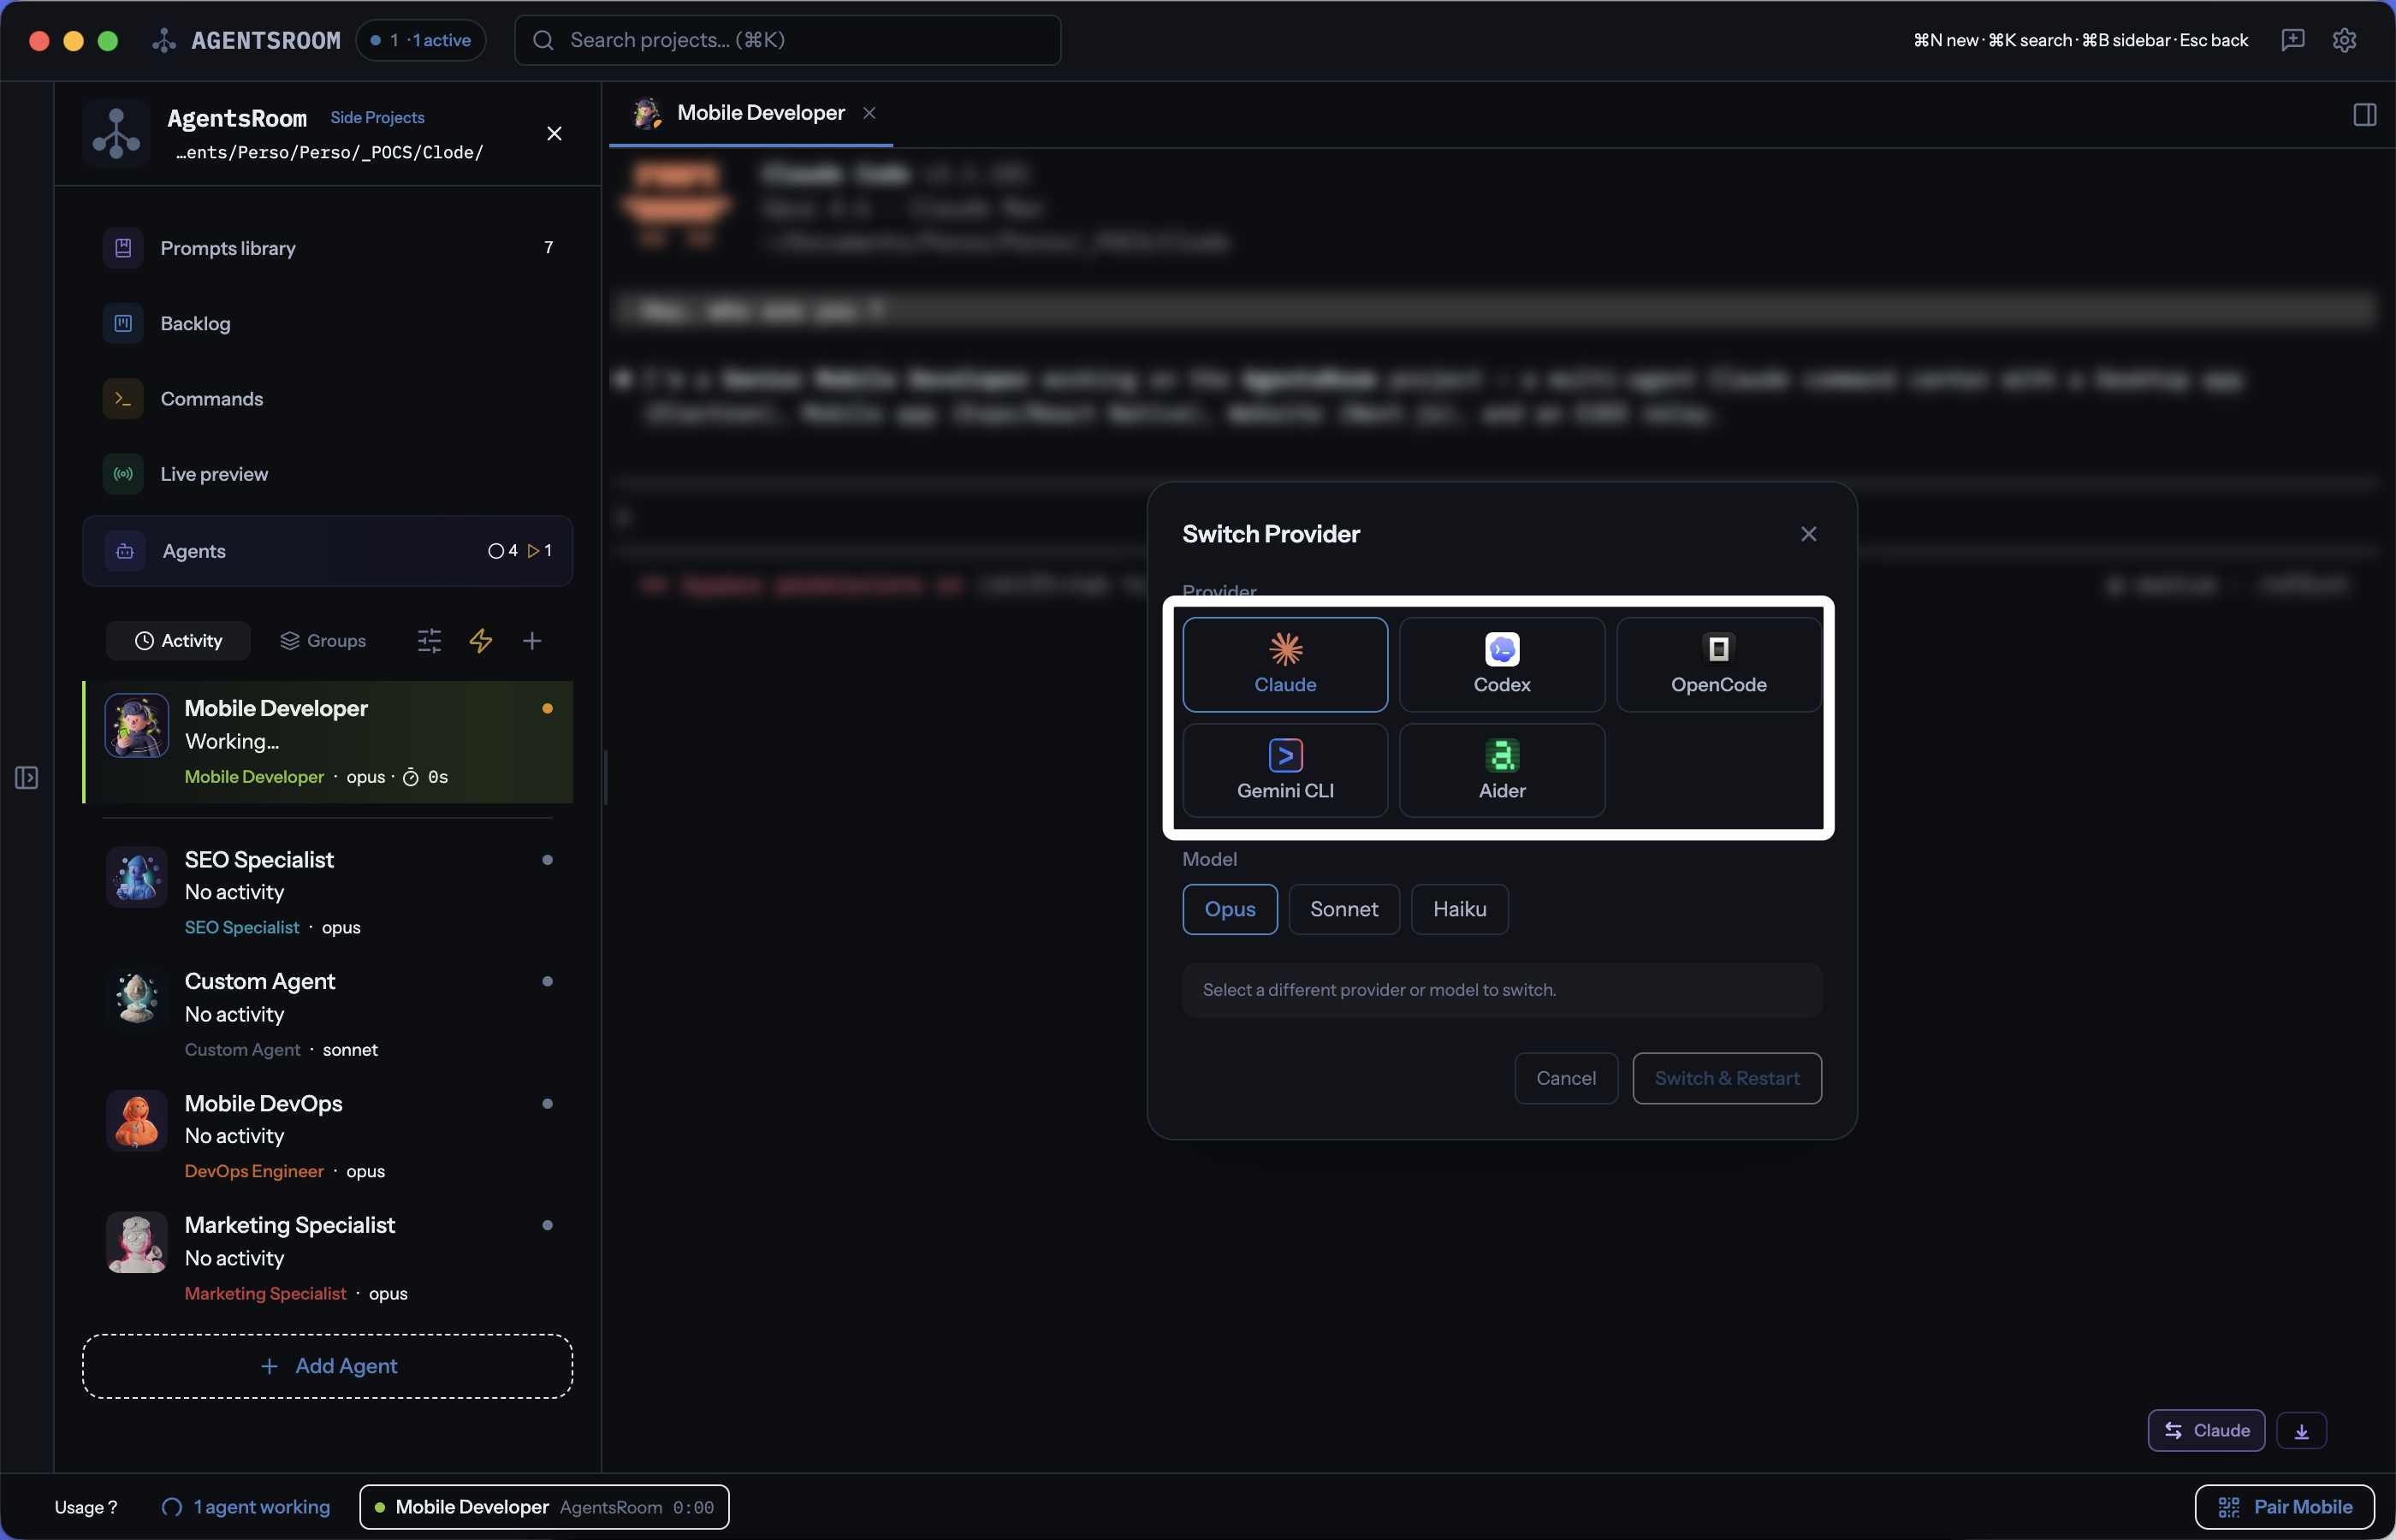2396x1540 pixels.
Task: Click the yellow lightning bolt icon above agents
Action: tap(481, 640)
